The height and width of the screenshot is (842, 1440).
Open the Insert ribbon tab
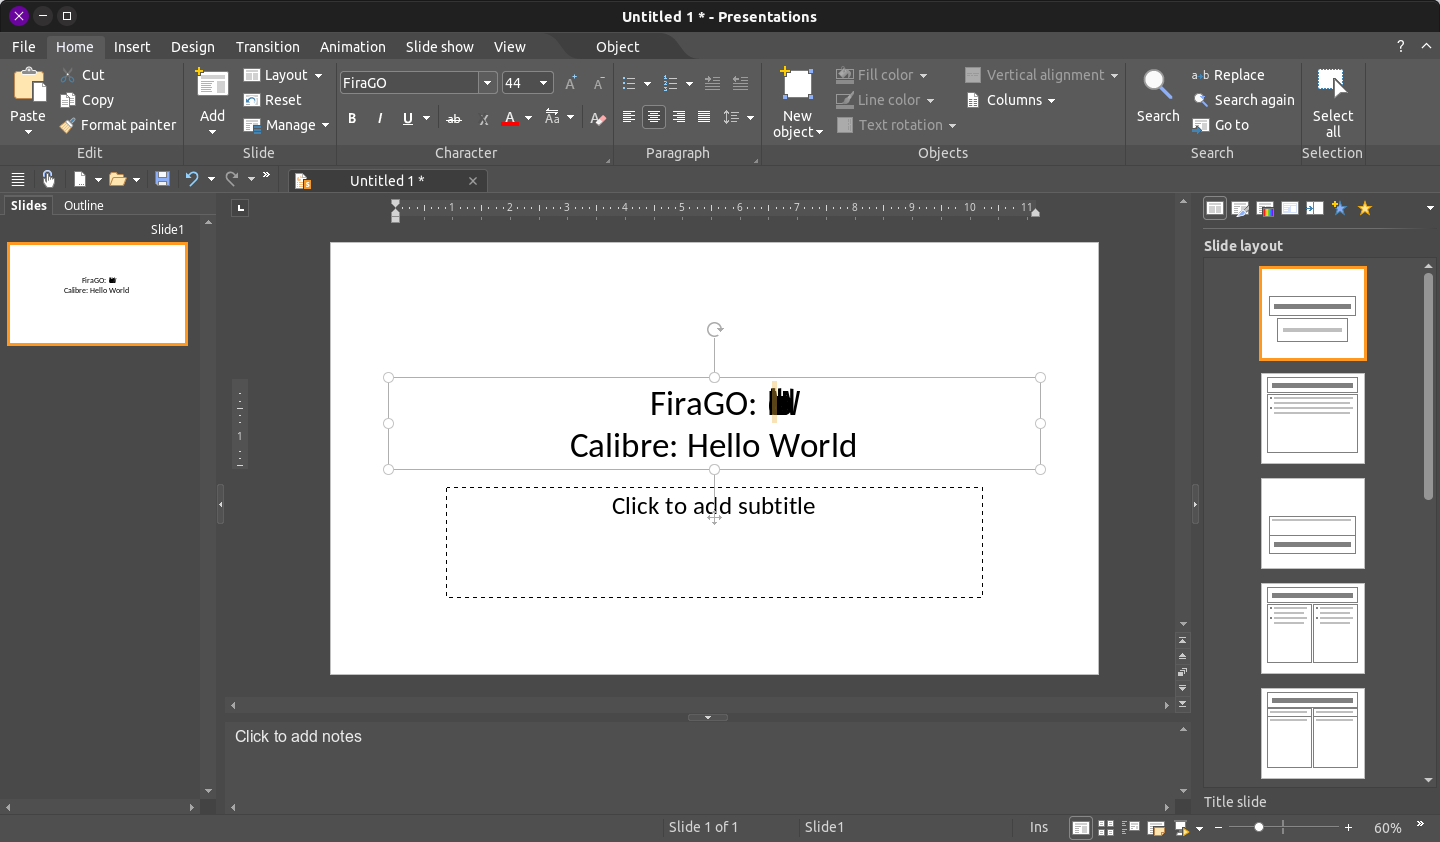(132, 47)
